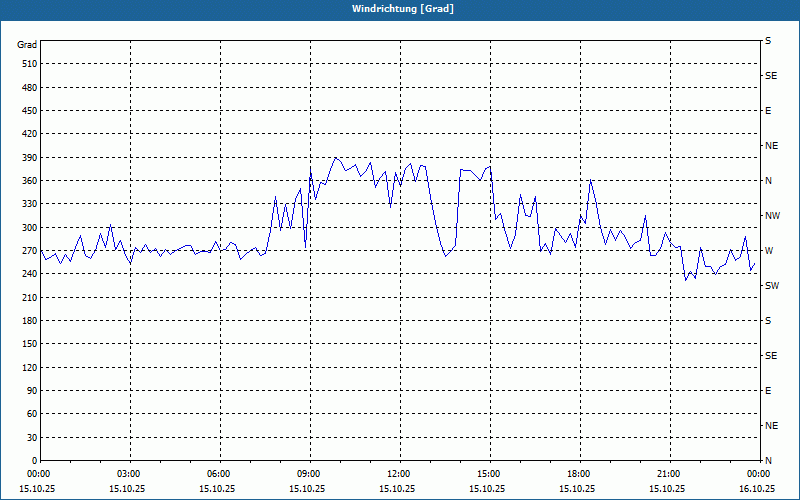Click the 15.10.25 date under 12:00

tap(397, 489)
